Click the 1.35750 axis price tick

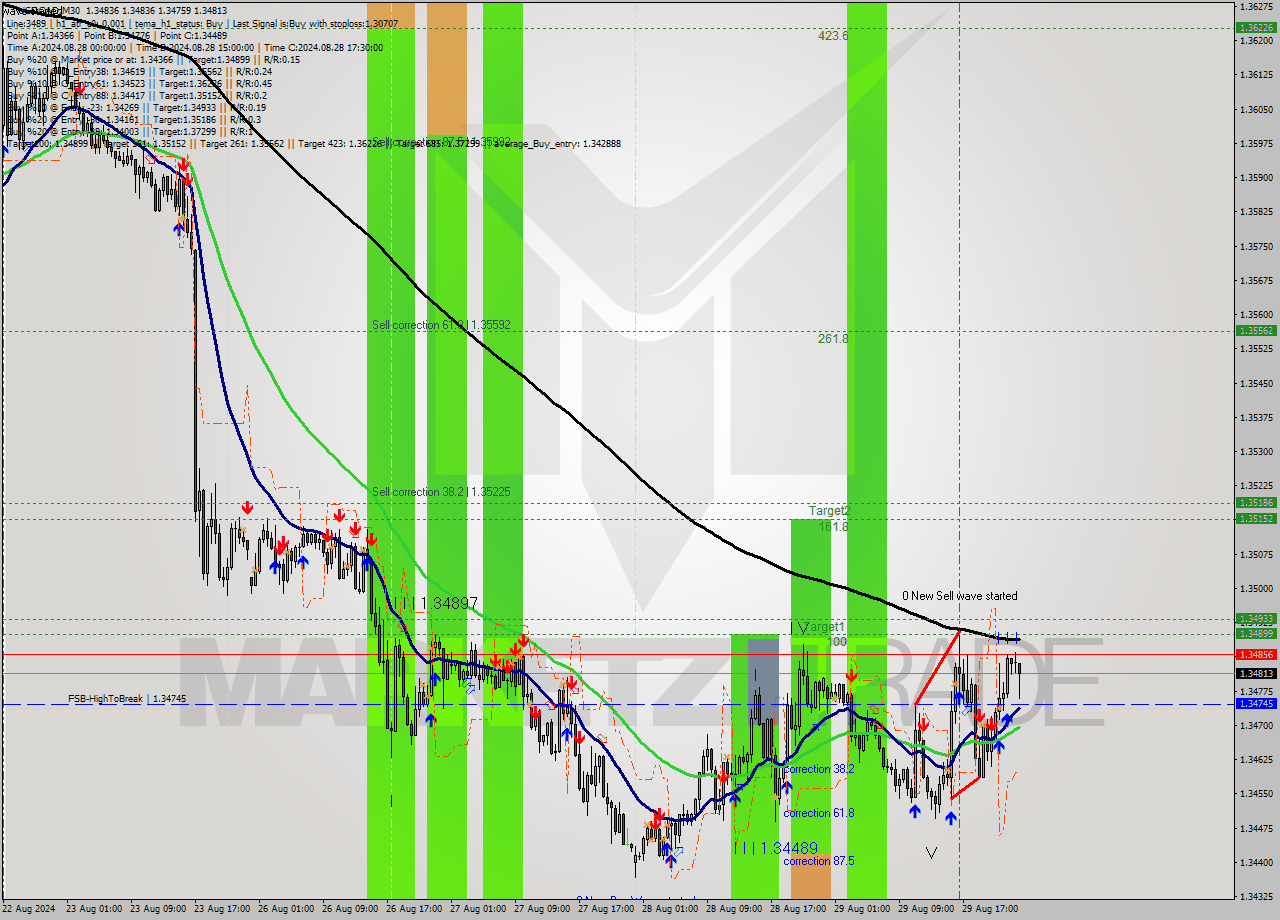click(x=1254, y=246)
